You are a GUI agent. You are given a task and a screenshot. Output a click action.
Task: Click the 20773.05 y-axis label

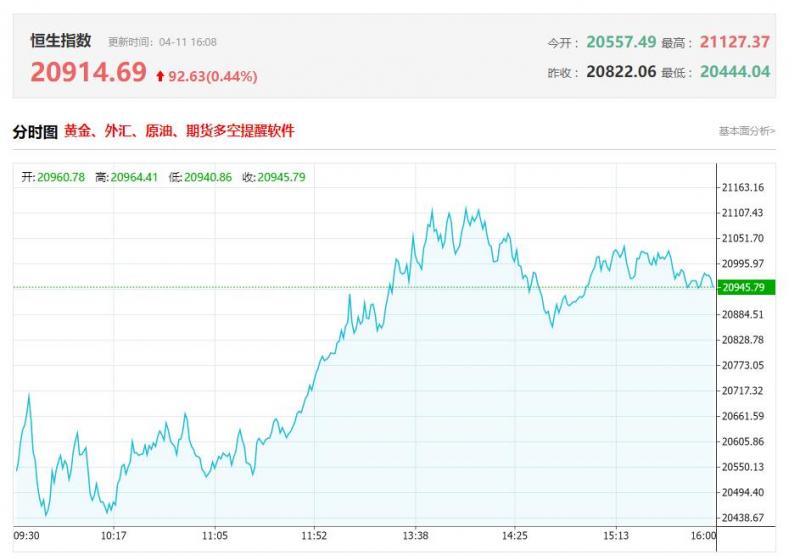743,365
